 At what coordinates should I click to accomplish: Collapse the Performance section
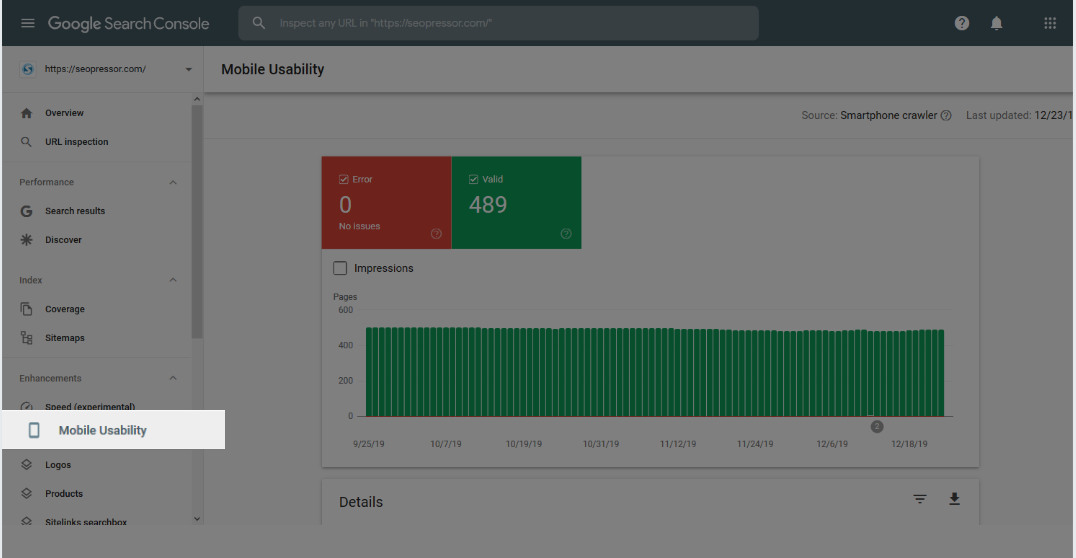(x=173, y=183)
